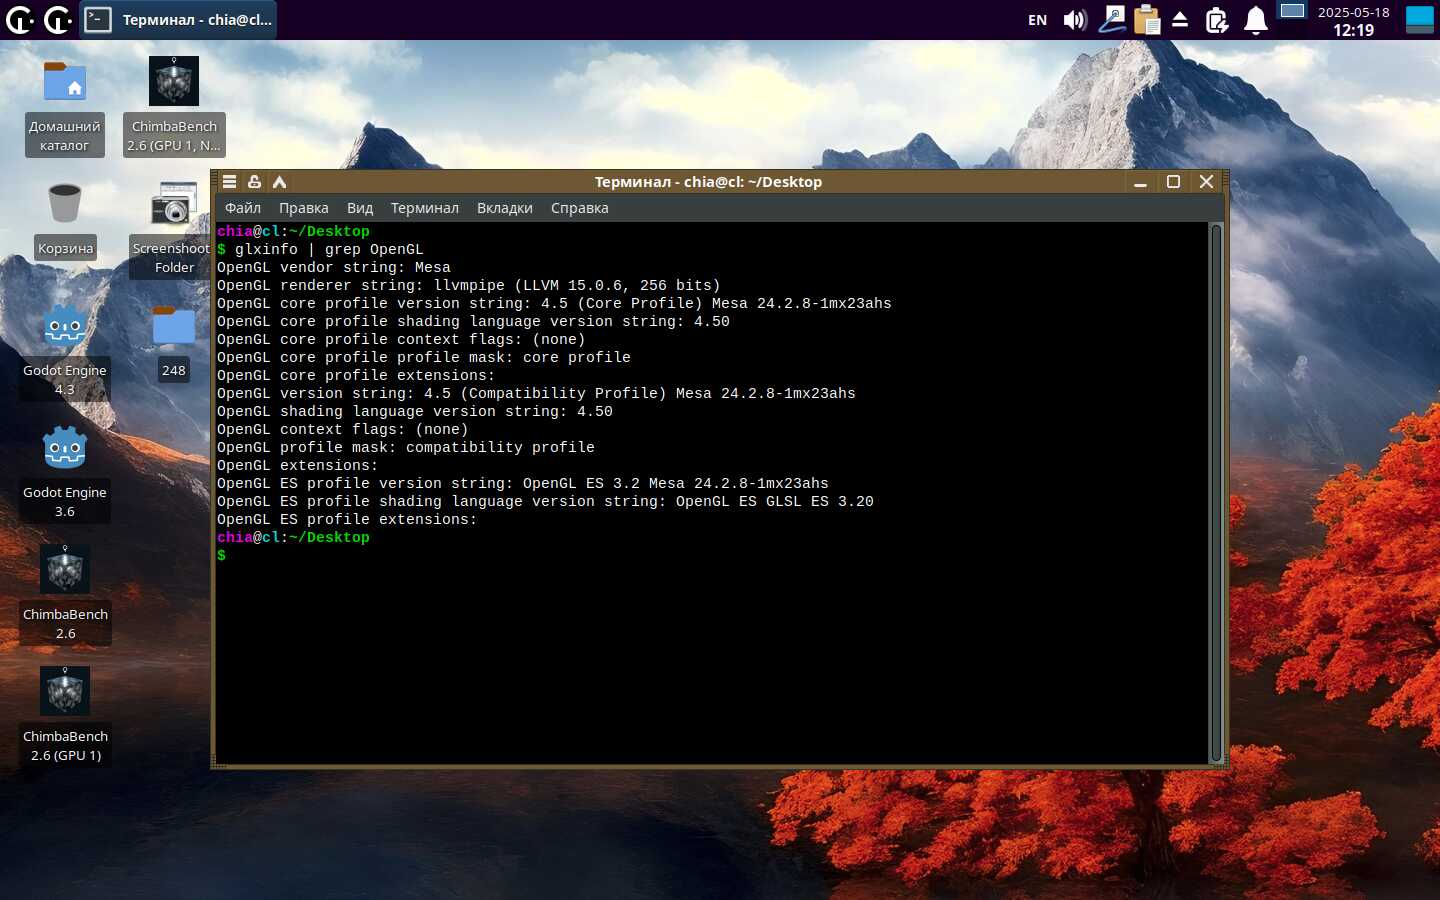Click 'OpenGL profile mask: compatibility profile' line
The height and width of the screenshot is (900, 1440).
pos(406,448)
